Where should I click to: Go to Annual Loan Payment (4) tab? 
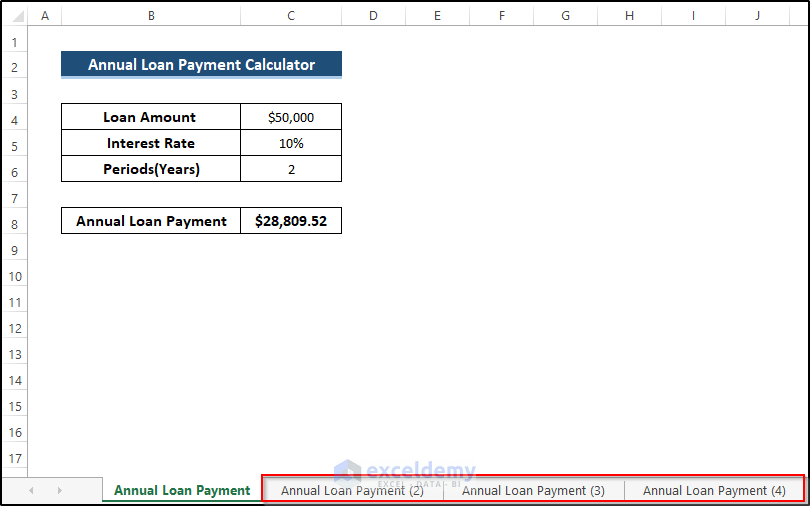coord(714,491)
